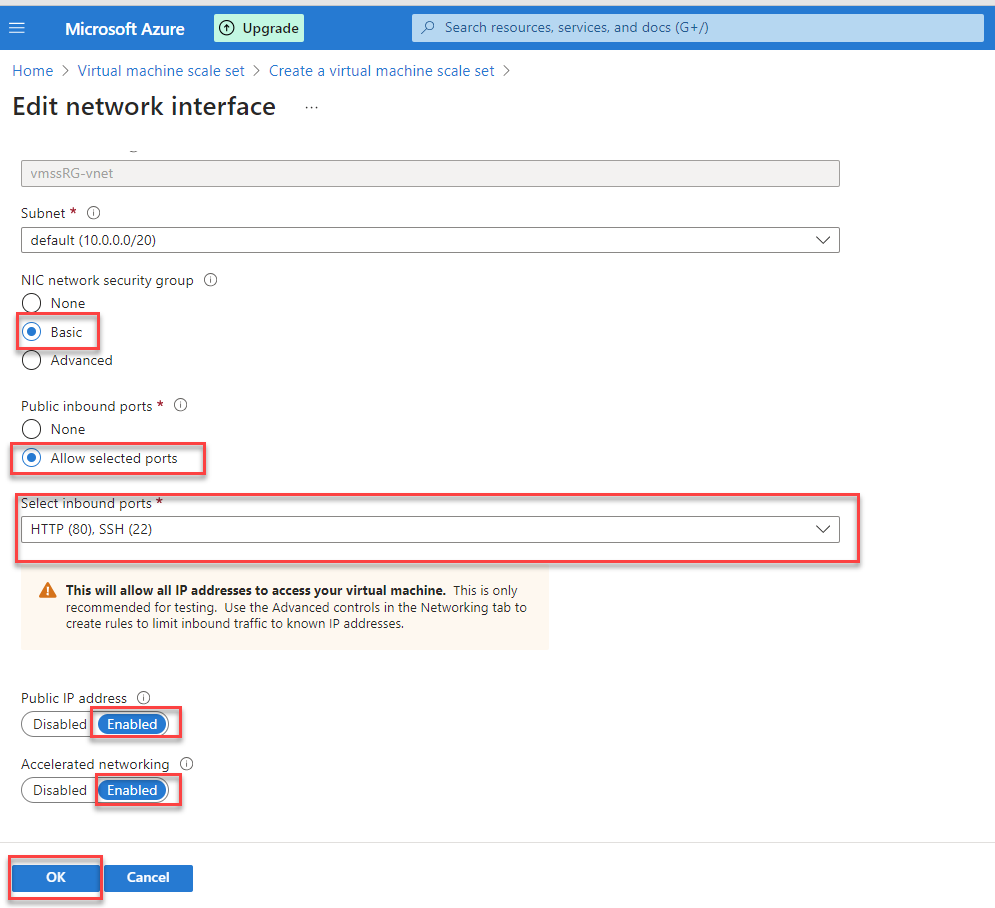Select the Basic network security group option

click(31, 331)
